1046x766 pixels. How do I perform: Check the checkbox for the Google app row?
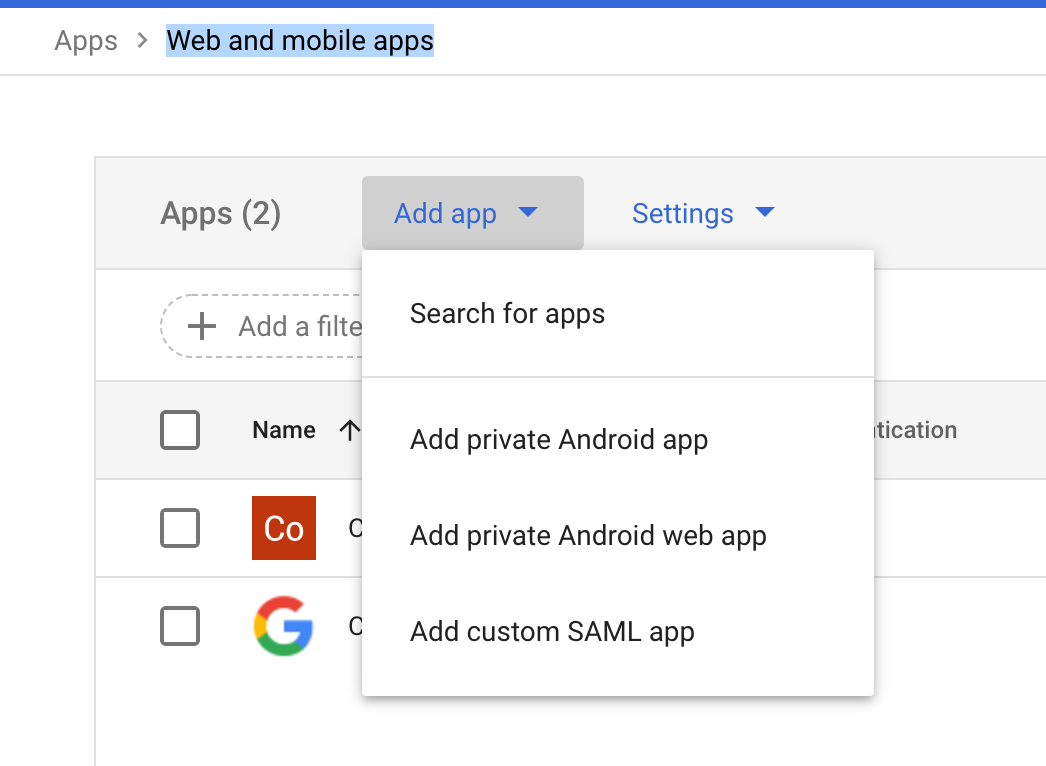pos(180,626)
